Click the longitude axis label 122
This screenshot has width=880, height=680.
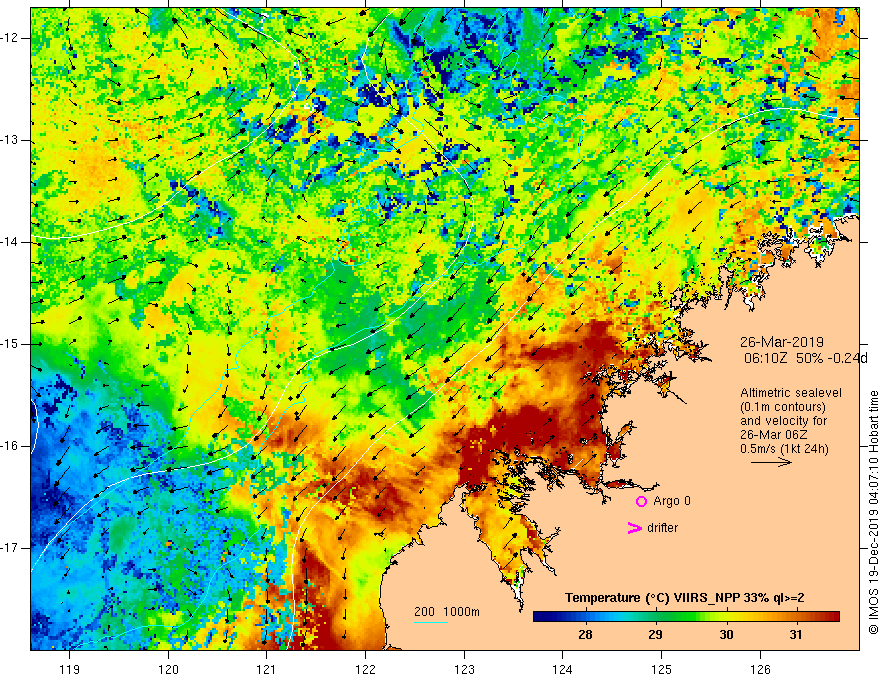click(365, 669)
